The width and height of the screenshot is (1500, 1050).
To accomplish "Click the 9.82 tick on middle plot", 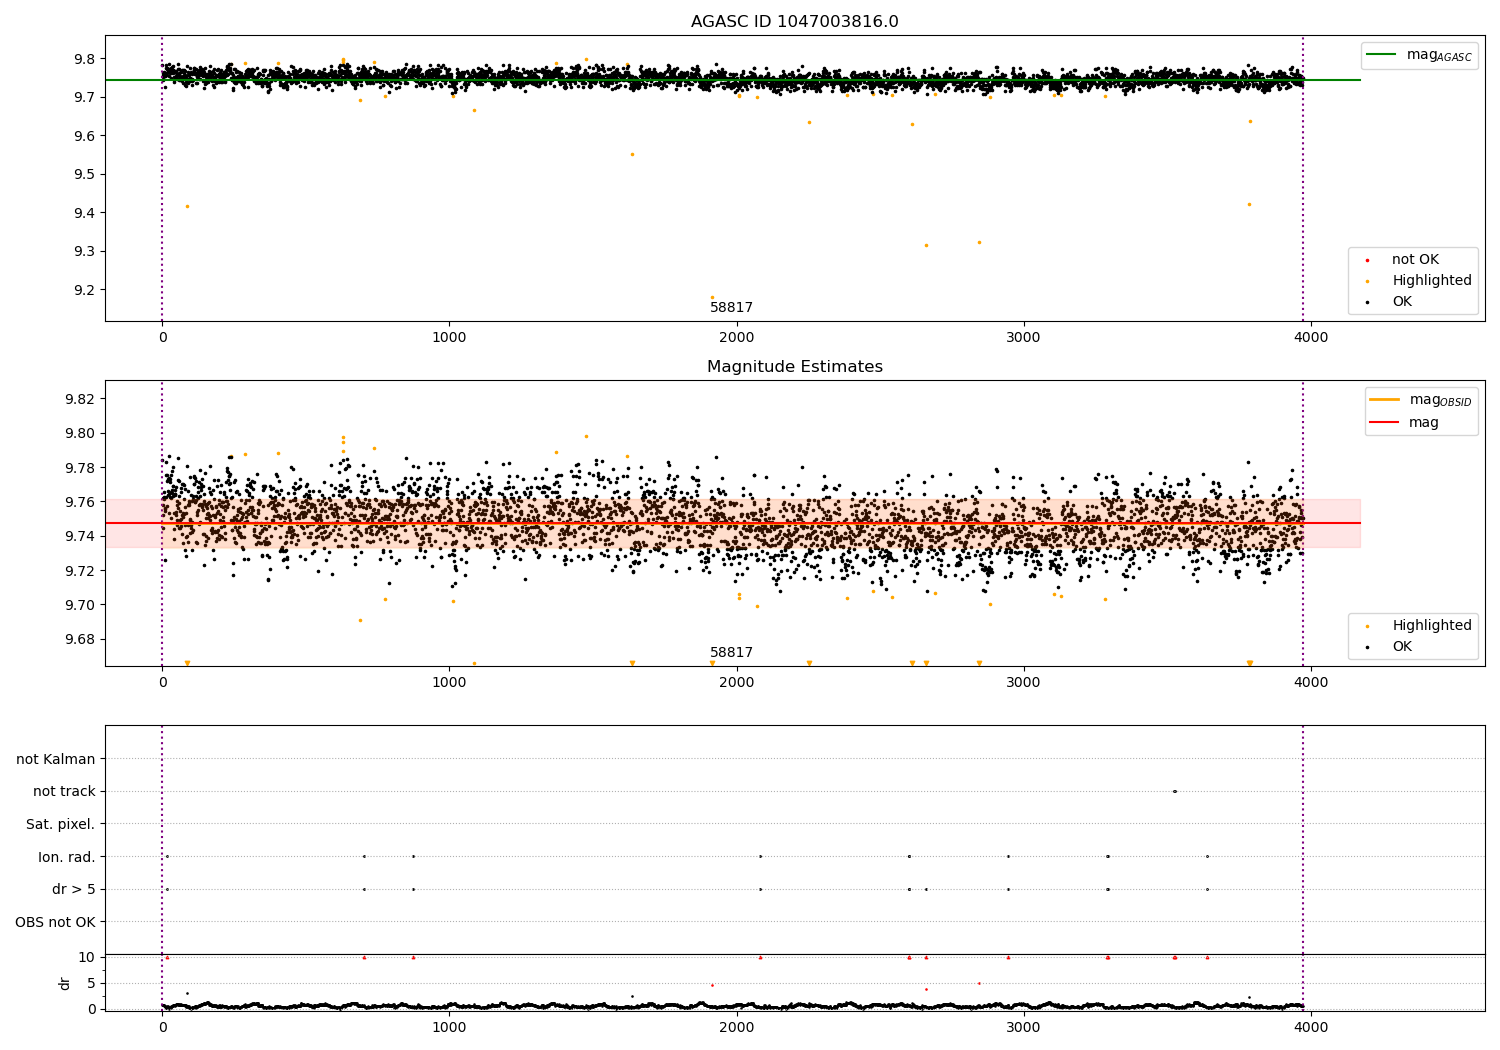I will pos(80,399).
